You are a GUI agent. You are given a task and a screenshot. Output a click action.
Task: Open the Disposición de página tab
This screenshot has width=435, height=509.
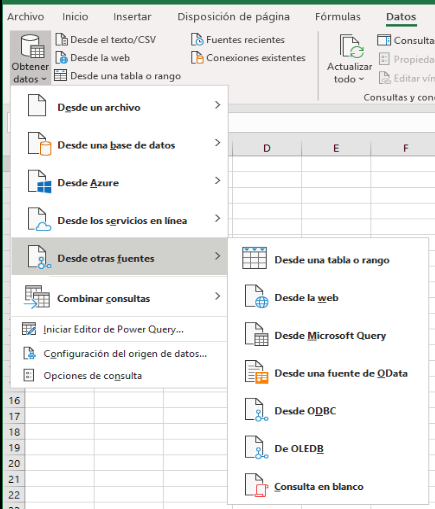tap(233, 17)
